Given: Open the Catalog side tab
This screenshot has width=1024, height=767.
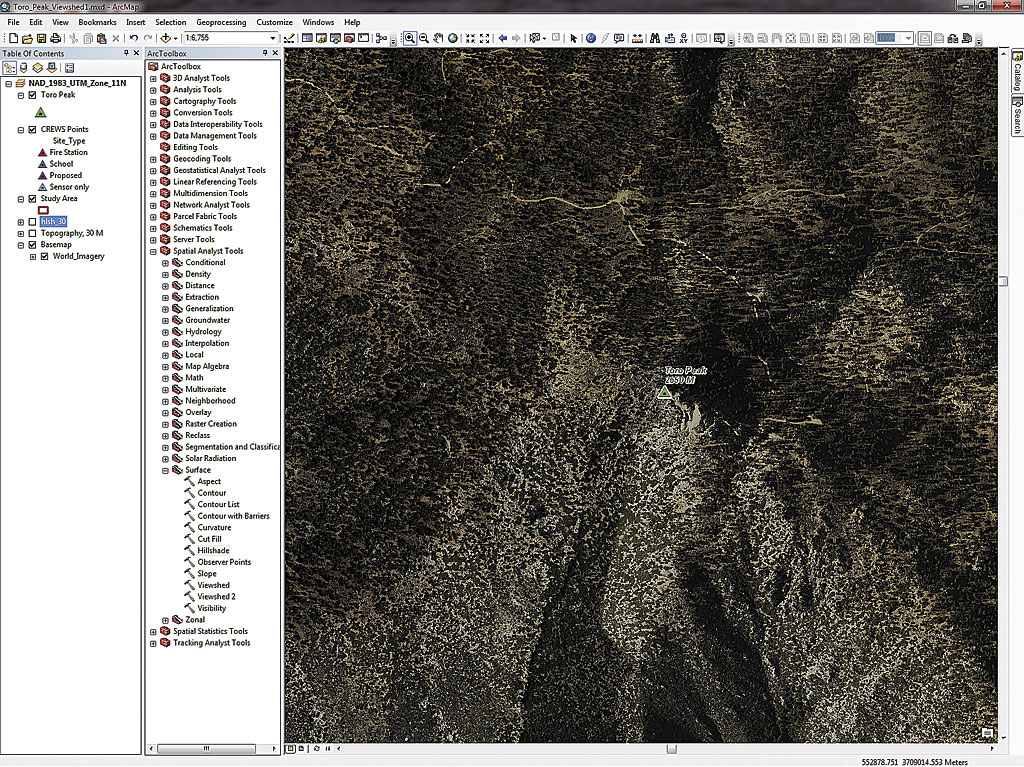Looking at the screenshot, I should (x=1017, y=72).
